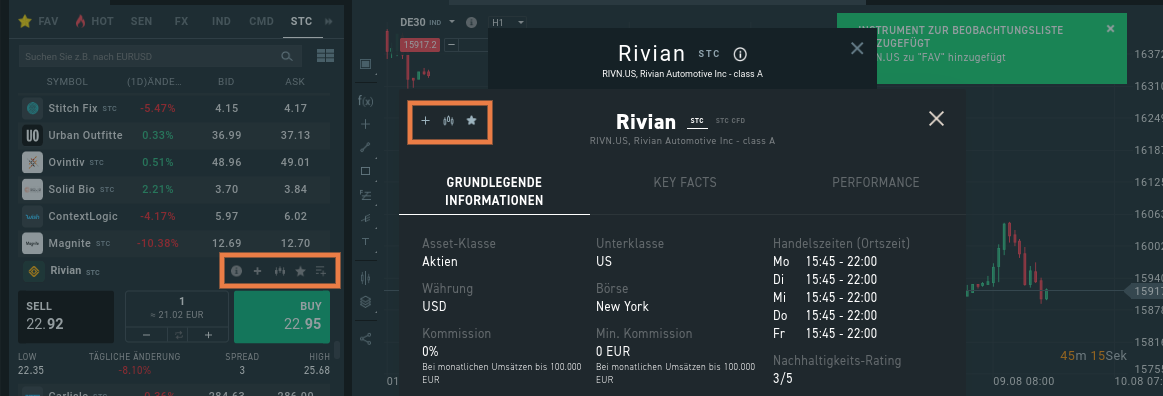Viewport: 1163px width, 396px height.
Task: Close the upper Rivian header popup
Action: [857, 49]
